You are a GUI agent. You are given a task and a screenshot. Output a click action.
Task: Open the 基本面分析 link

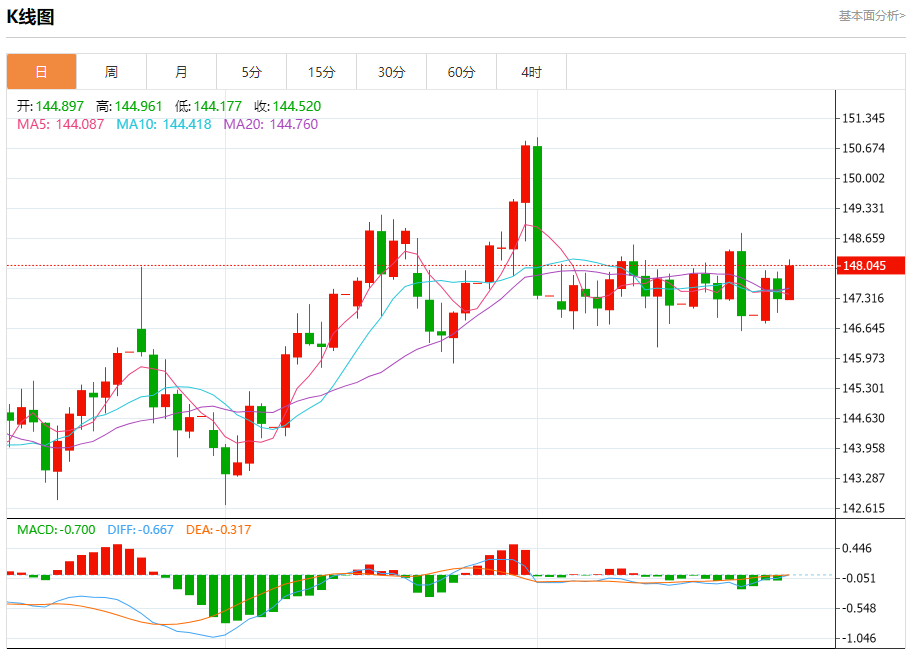[x=871, y=16]
